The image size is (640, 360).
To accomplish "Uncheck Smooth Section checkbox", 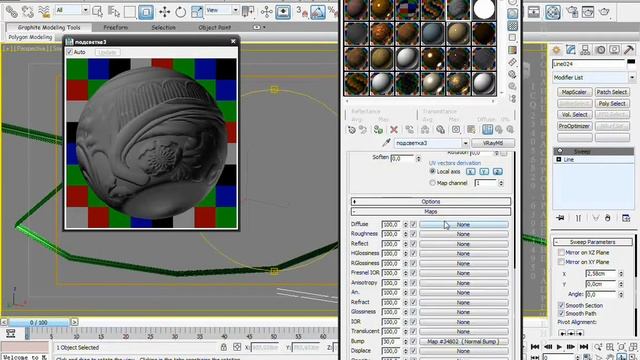I will click(561, 305).
